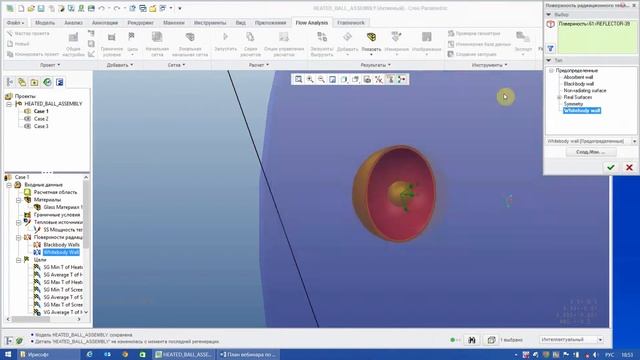Click the last navigator tab icon above the project tree

(x=60, y=82)
